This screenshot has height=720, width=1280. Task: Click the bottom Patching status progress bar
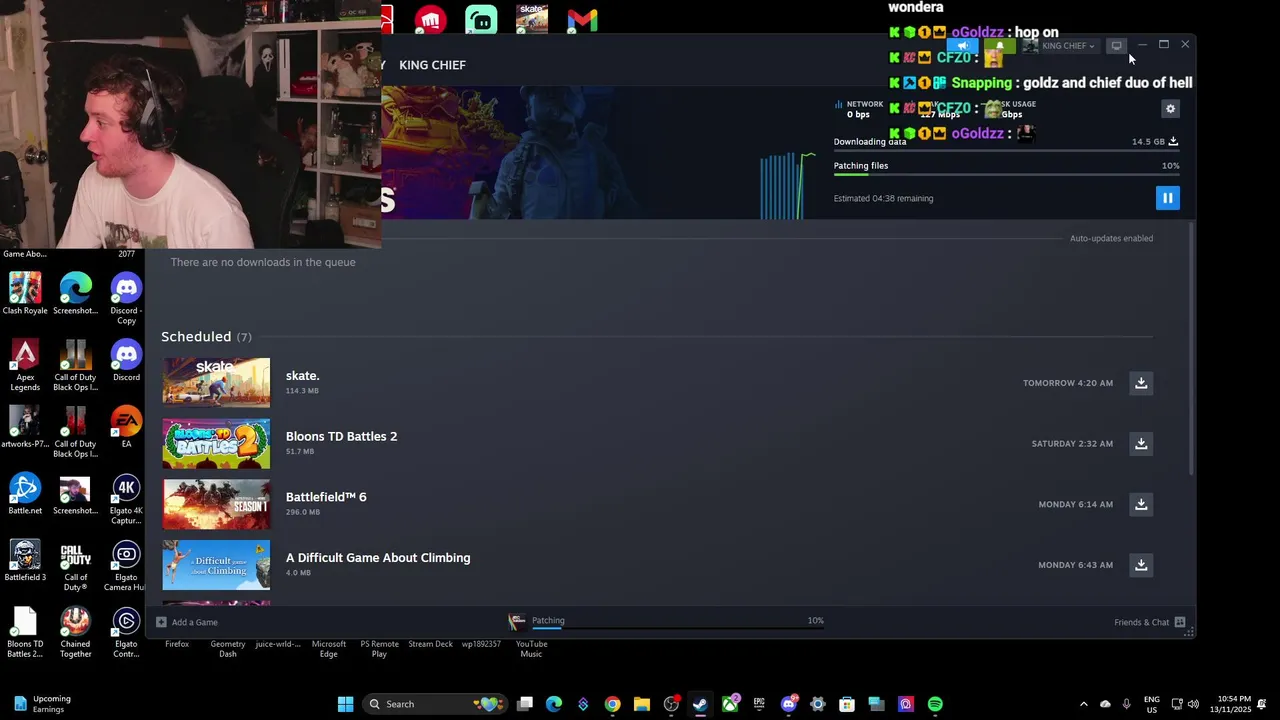point(677,629)
